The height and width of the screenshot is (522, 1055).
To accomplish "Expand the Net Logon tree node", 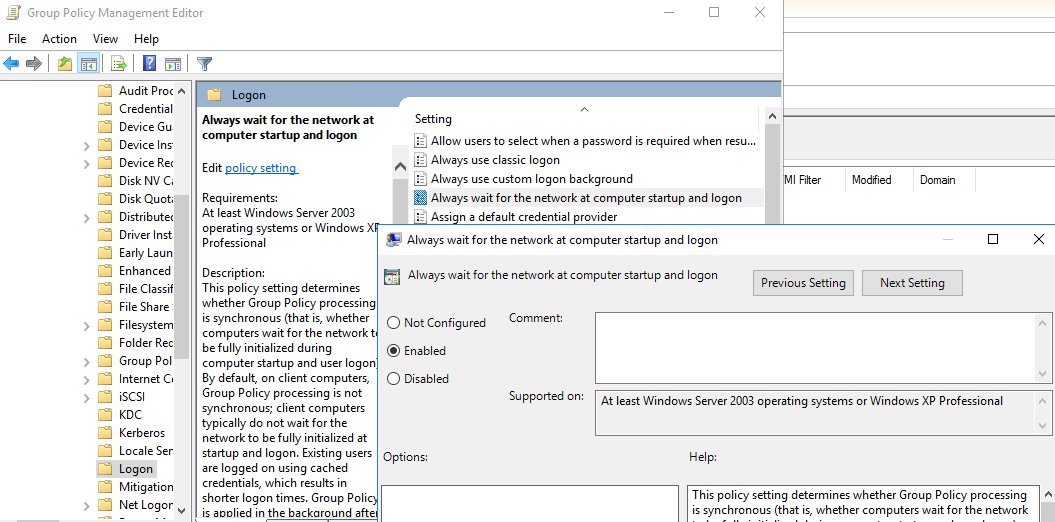I will pos(86,506).
